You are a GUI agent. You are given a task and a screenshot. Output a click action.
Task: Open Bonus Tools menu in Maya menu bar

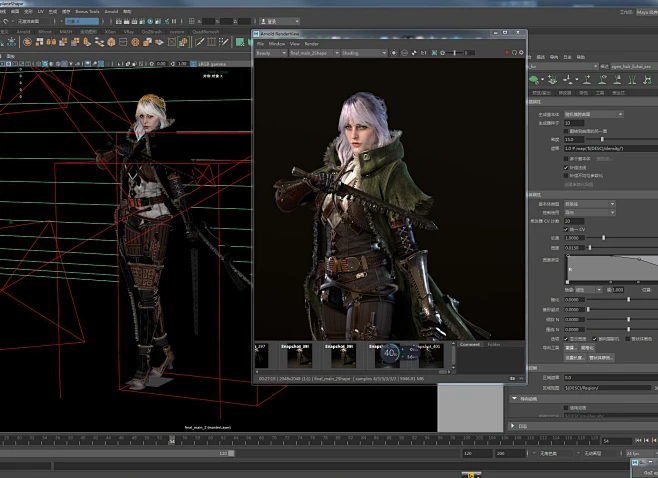(x=87, y=11)
